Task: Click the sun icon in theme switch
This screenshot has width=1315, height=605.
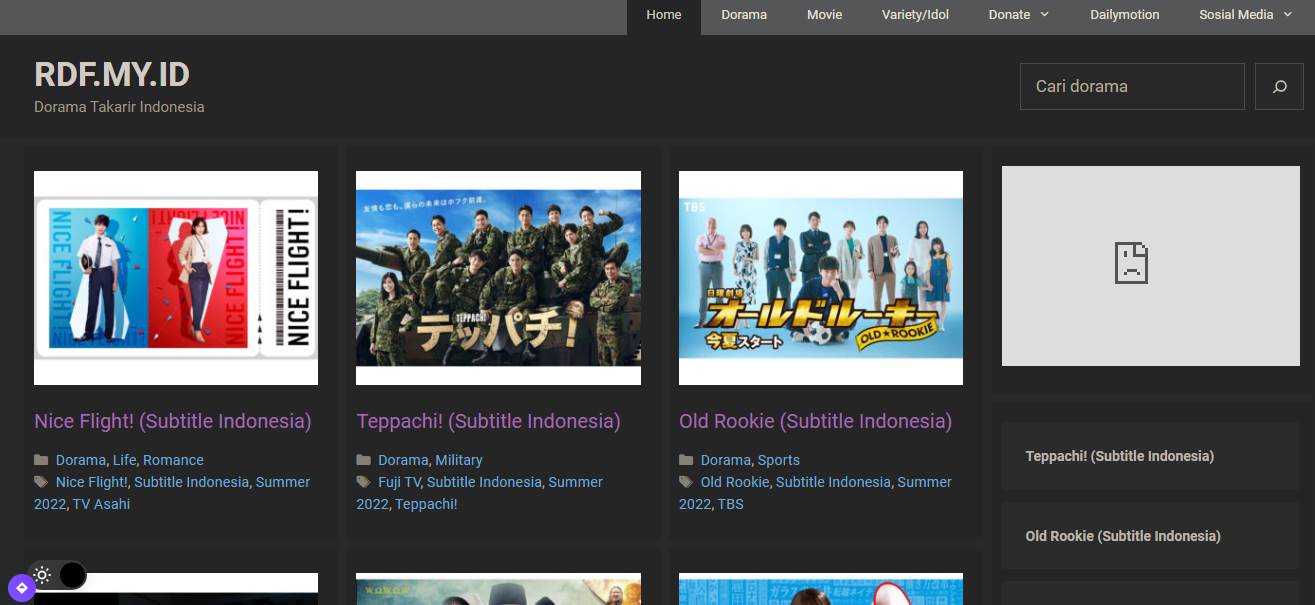Action: coord(42,575)
